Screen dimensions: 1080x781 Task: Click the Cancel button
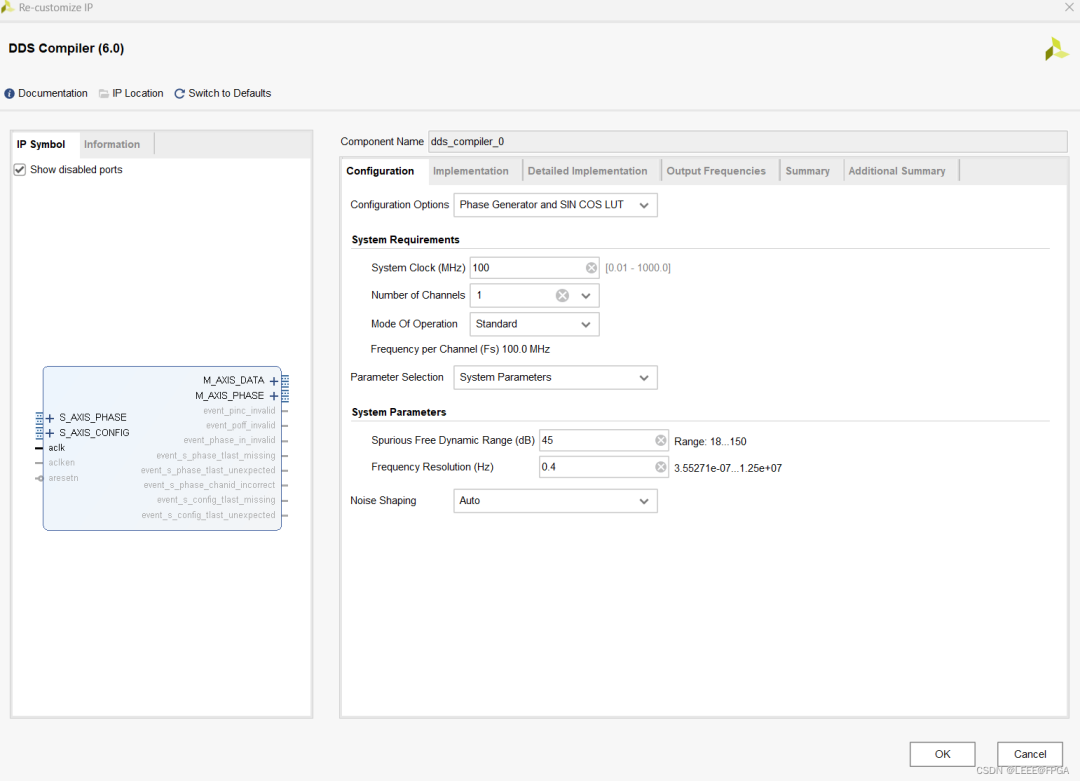coord(1030,754)
